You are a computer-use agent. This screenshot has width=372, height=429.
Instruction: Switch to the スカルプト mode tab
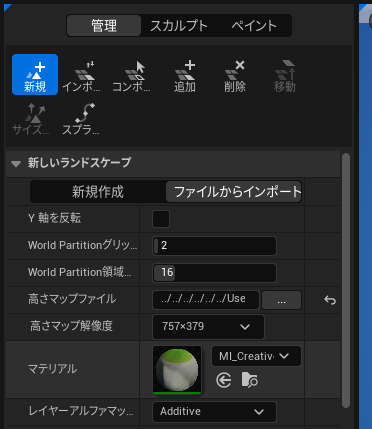click(179, 26)
